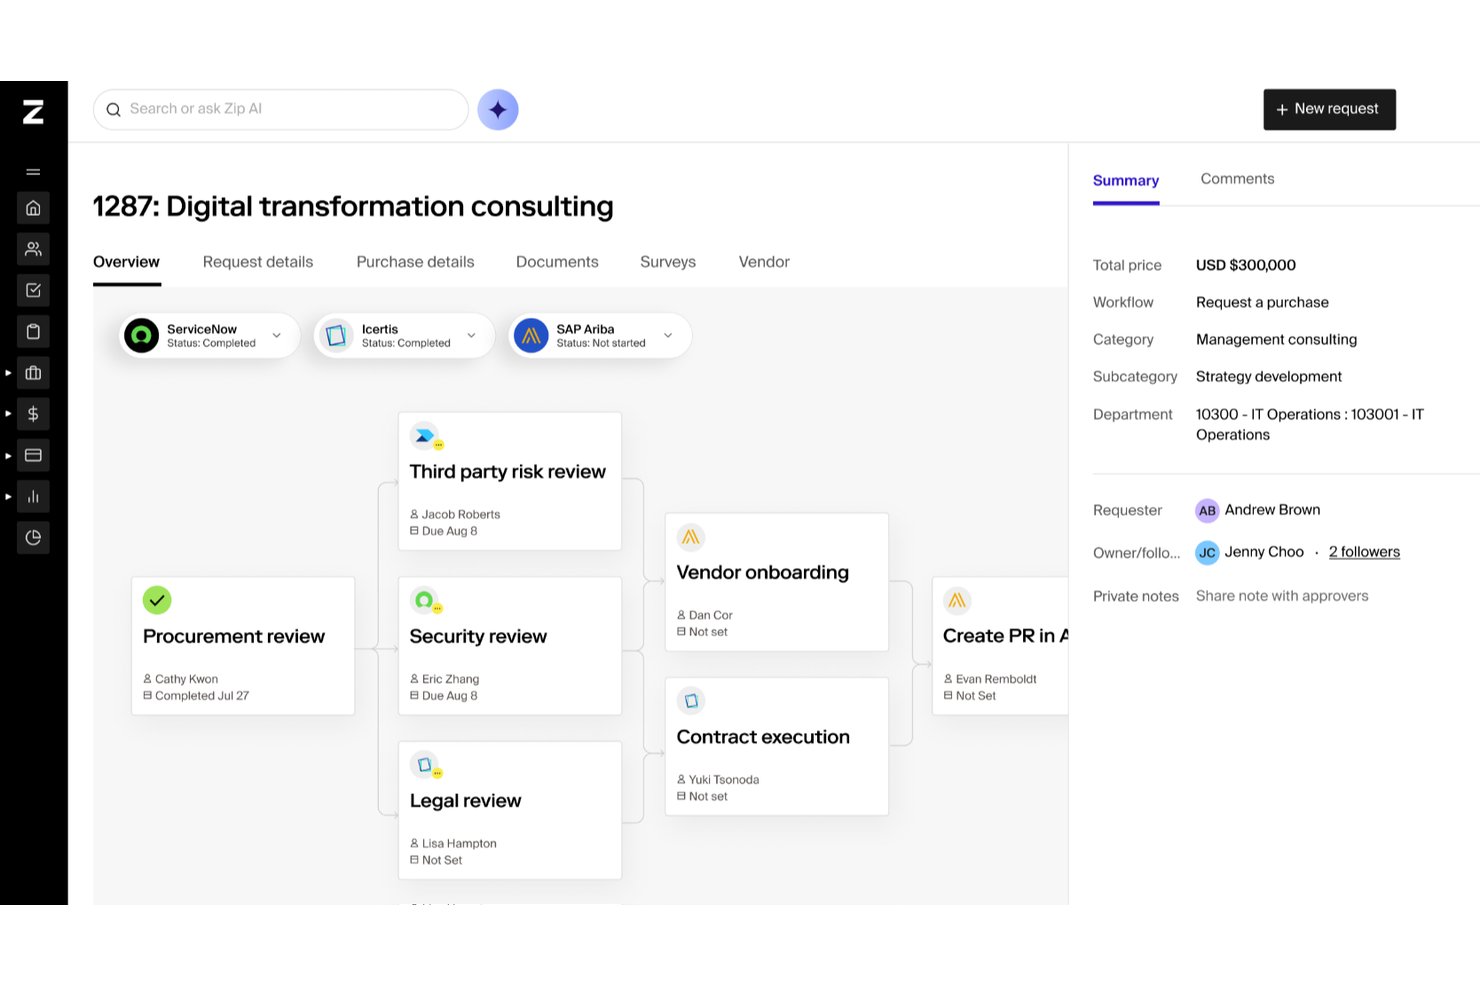Switch to the Documents tab
This screenshot has height=987, width=1480.
point(557,262)
